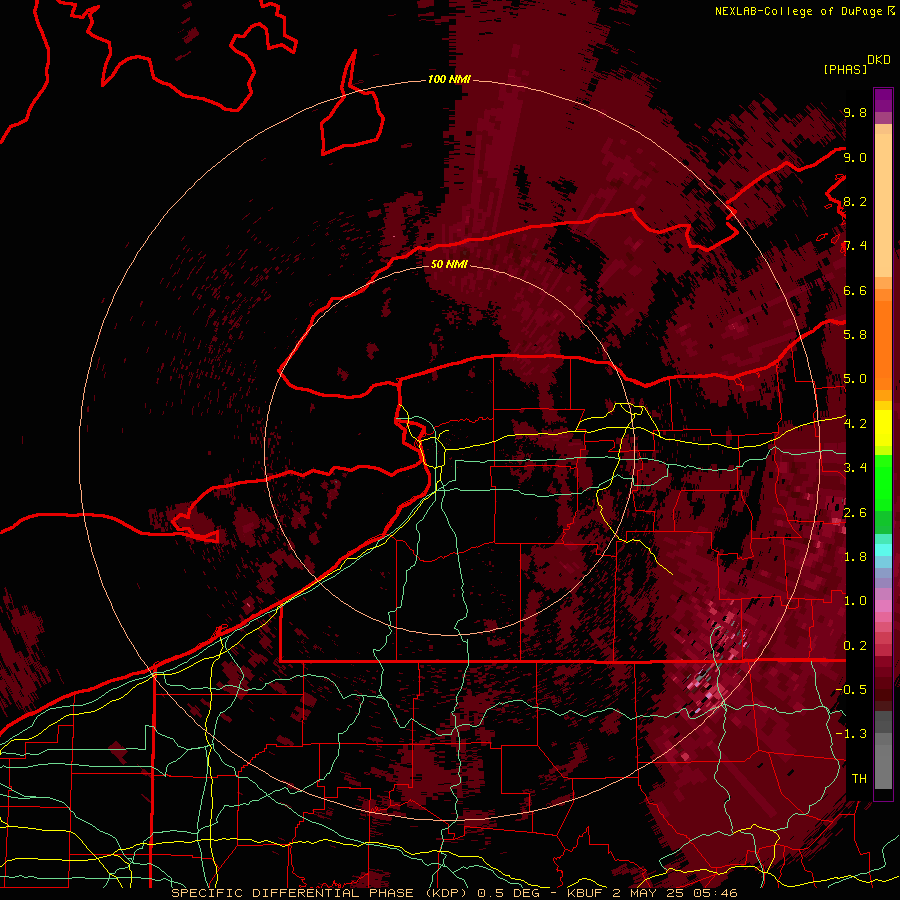Viewport: 900px width, 900px height.
Task: Click the 8.2 value on color scale
Action: click(x=855, y=201)
